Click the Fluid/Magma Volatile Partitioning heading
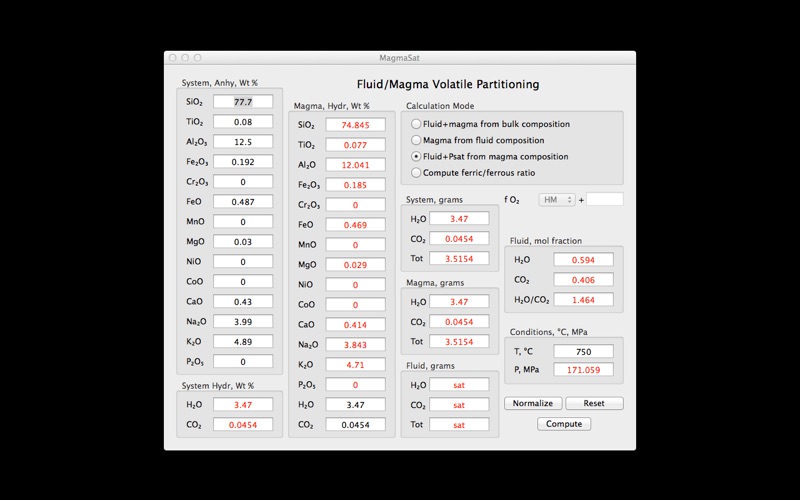The height and width of the screenshot is (500, 800). 447,84
